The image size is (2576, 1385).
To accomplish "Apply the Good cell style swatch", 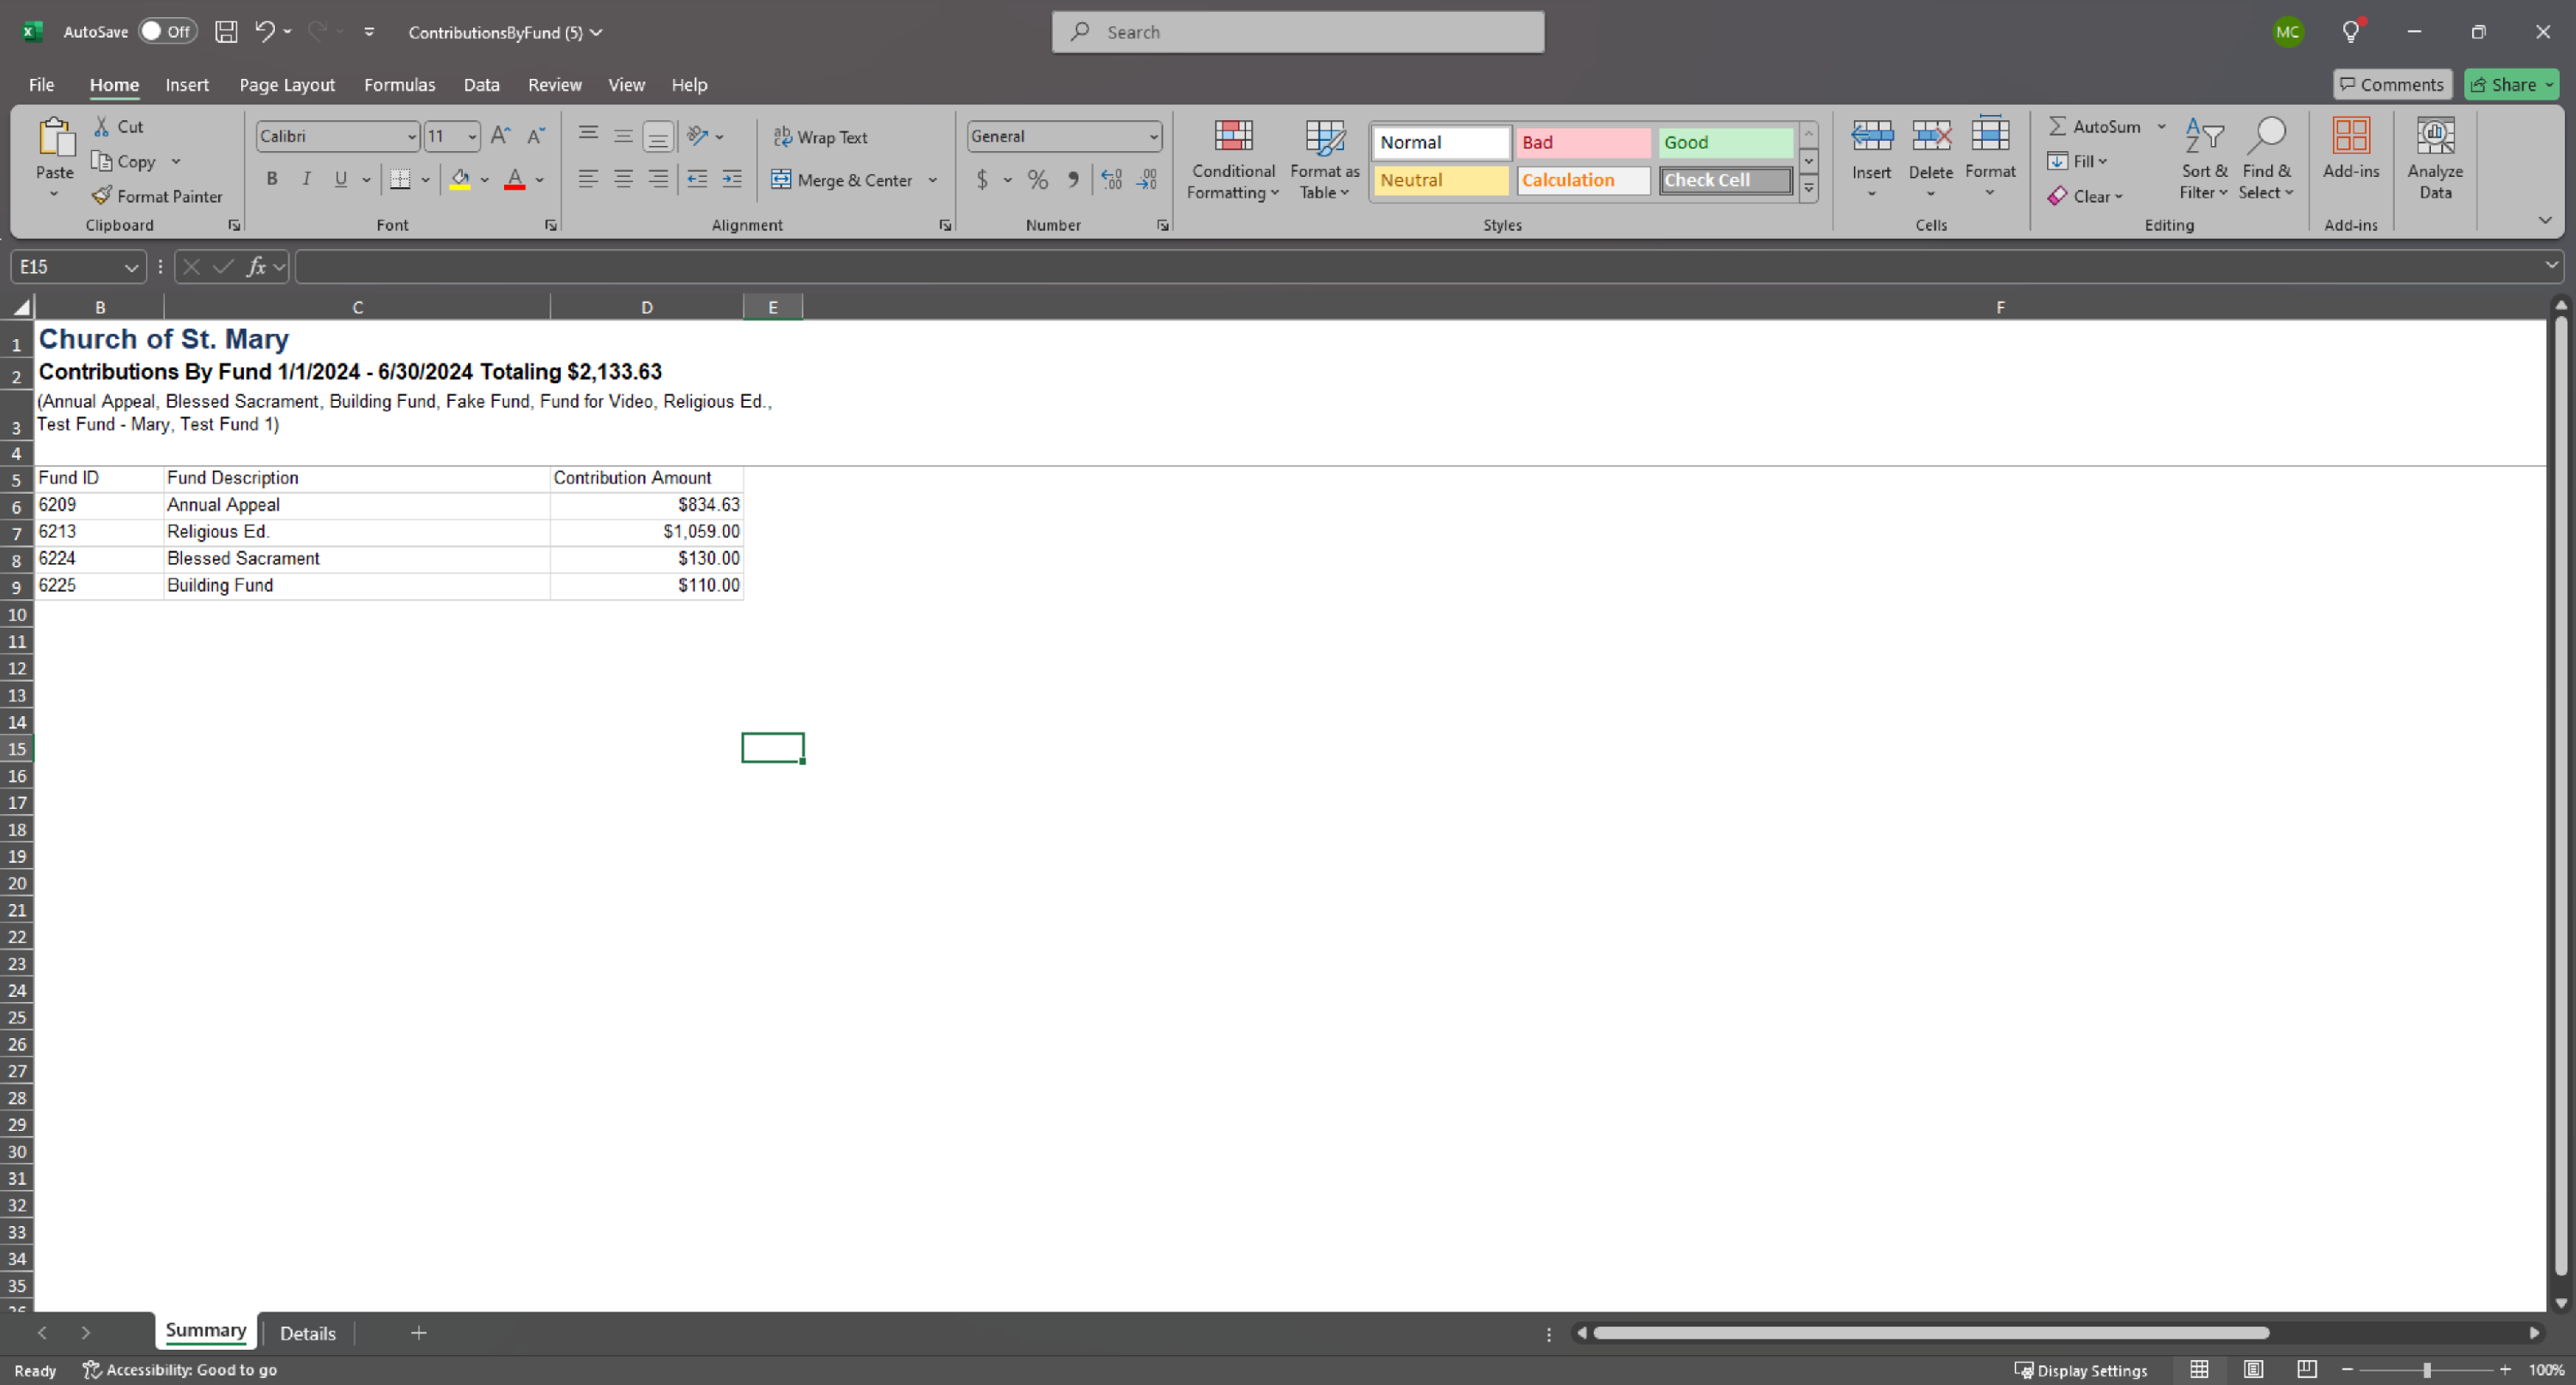I will [1725, 142].
